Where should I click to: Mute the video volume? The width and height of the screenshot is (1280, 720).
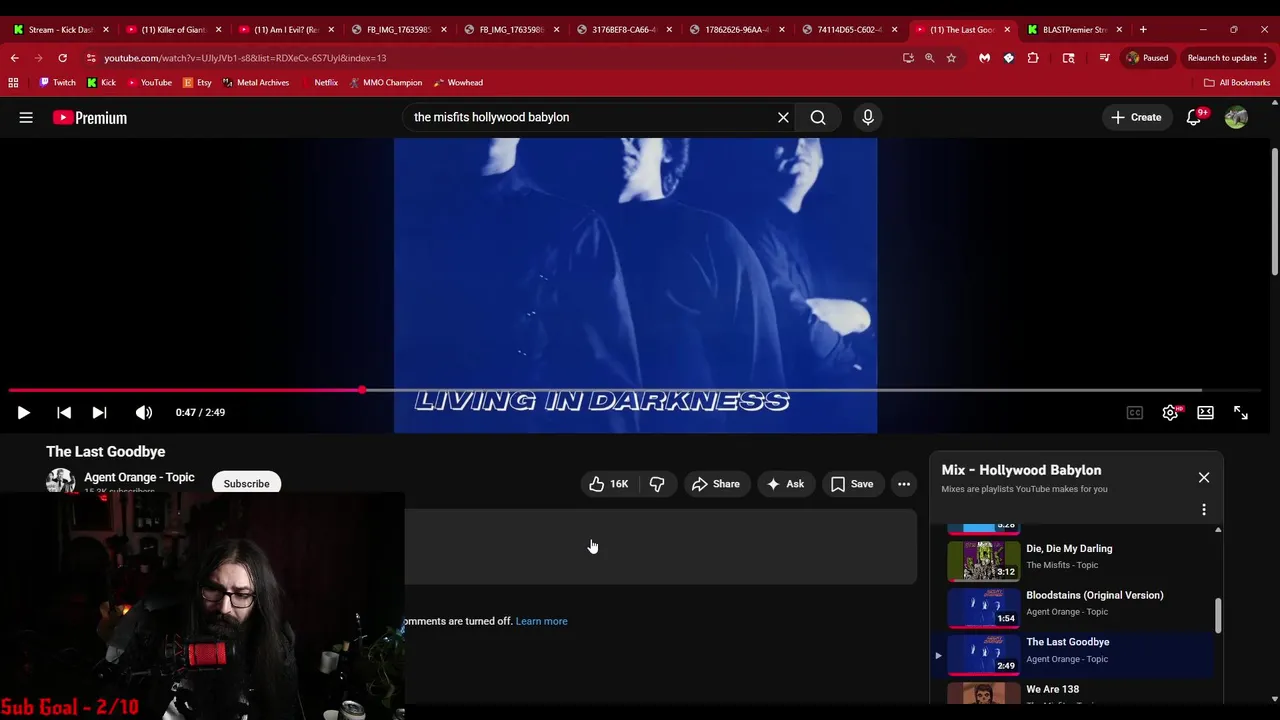[144, 413]
